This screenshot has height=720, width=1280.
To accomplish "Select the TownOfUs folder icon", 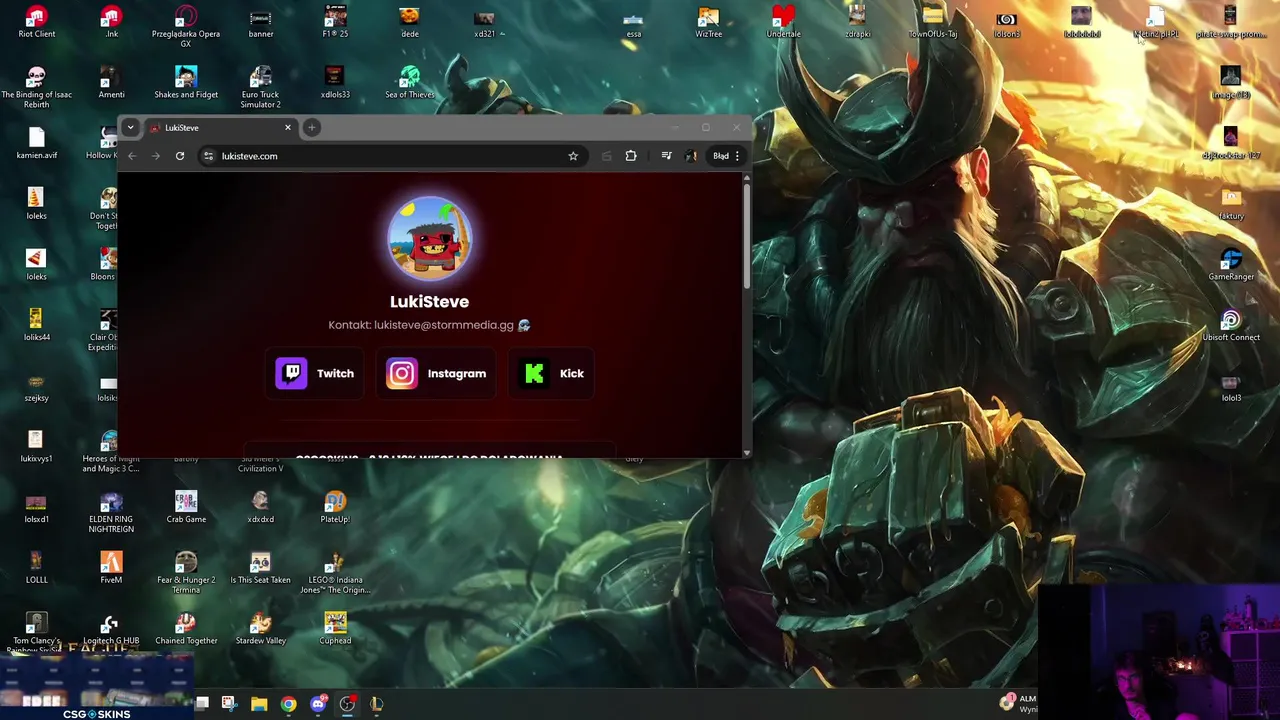I will click(932, 22).
